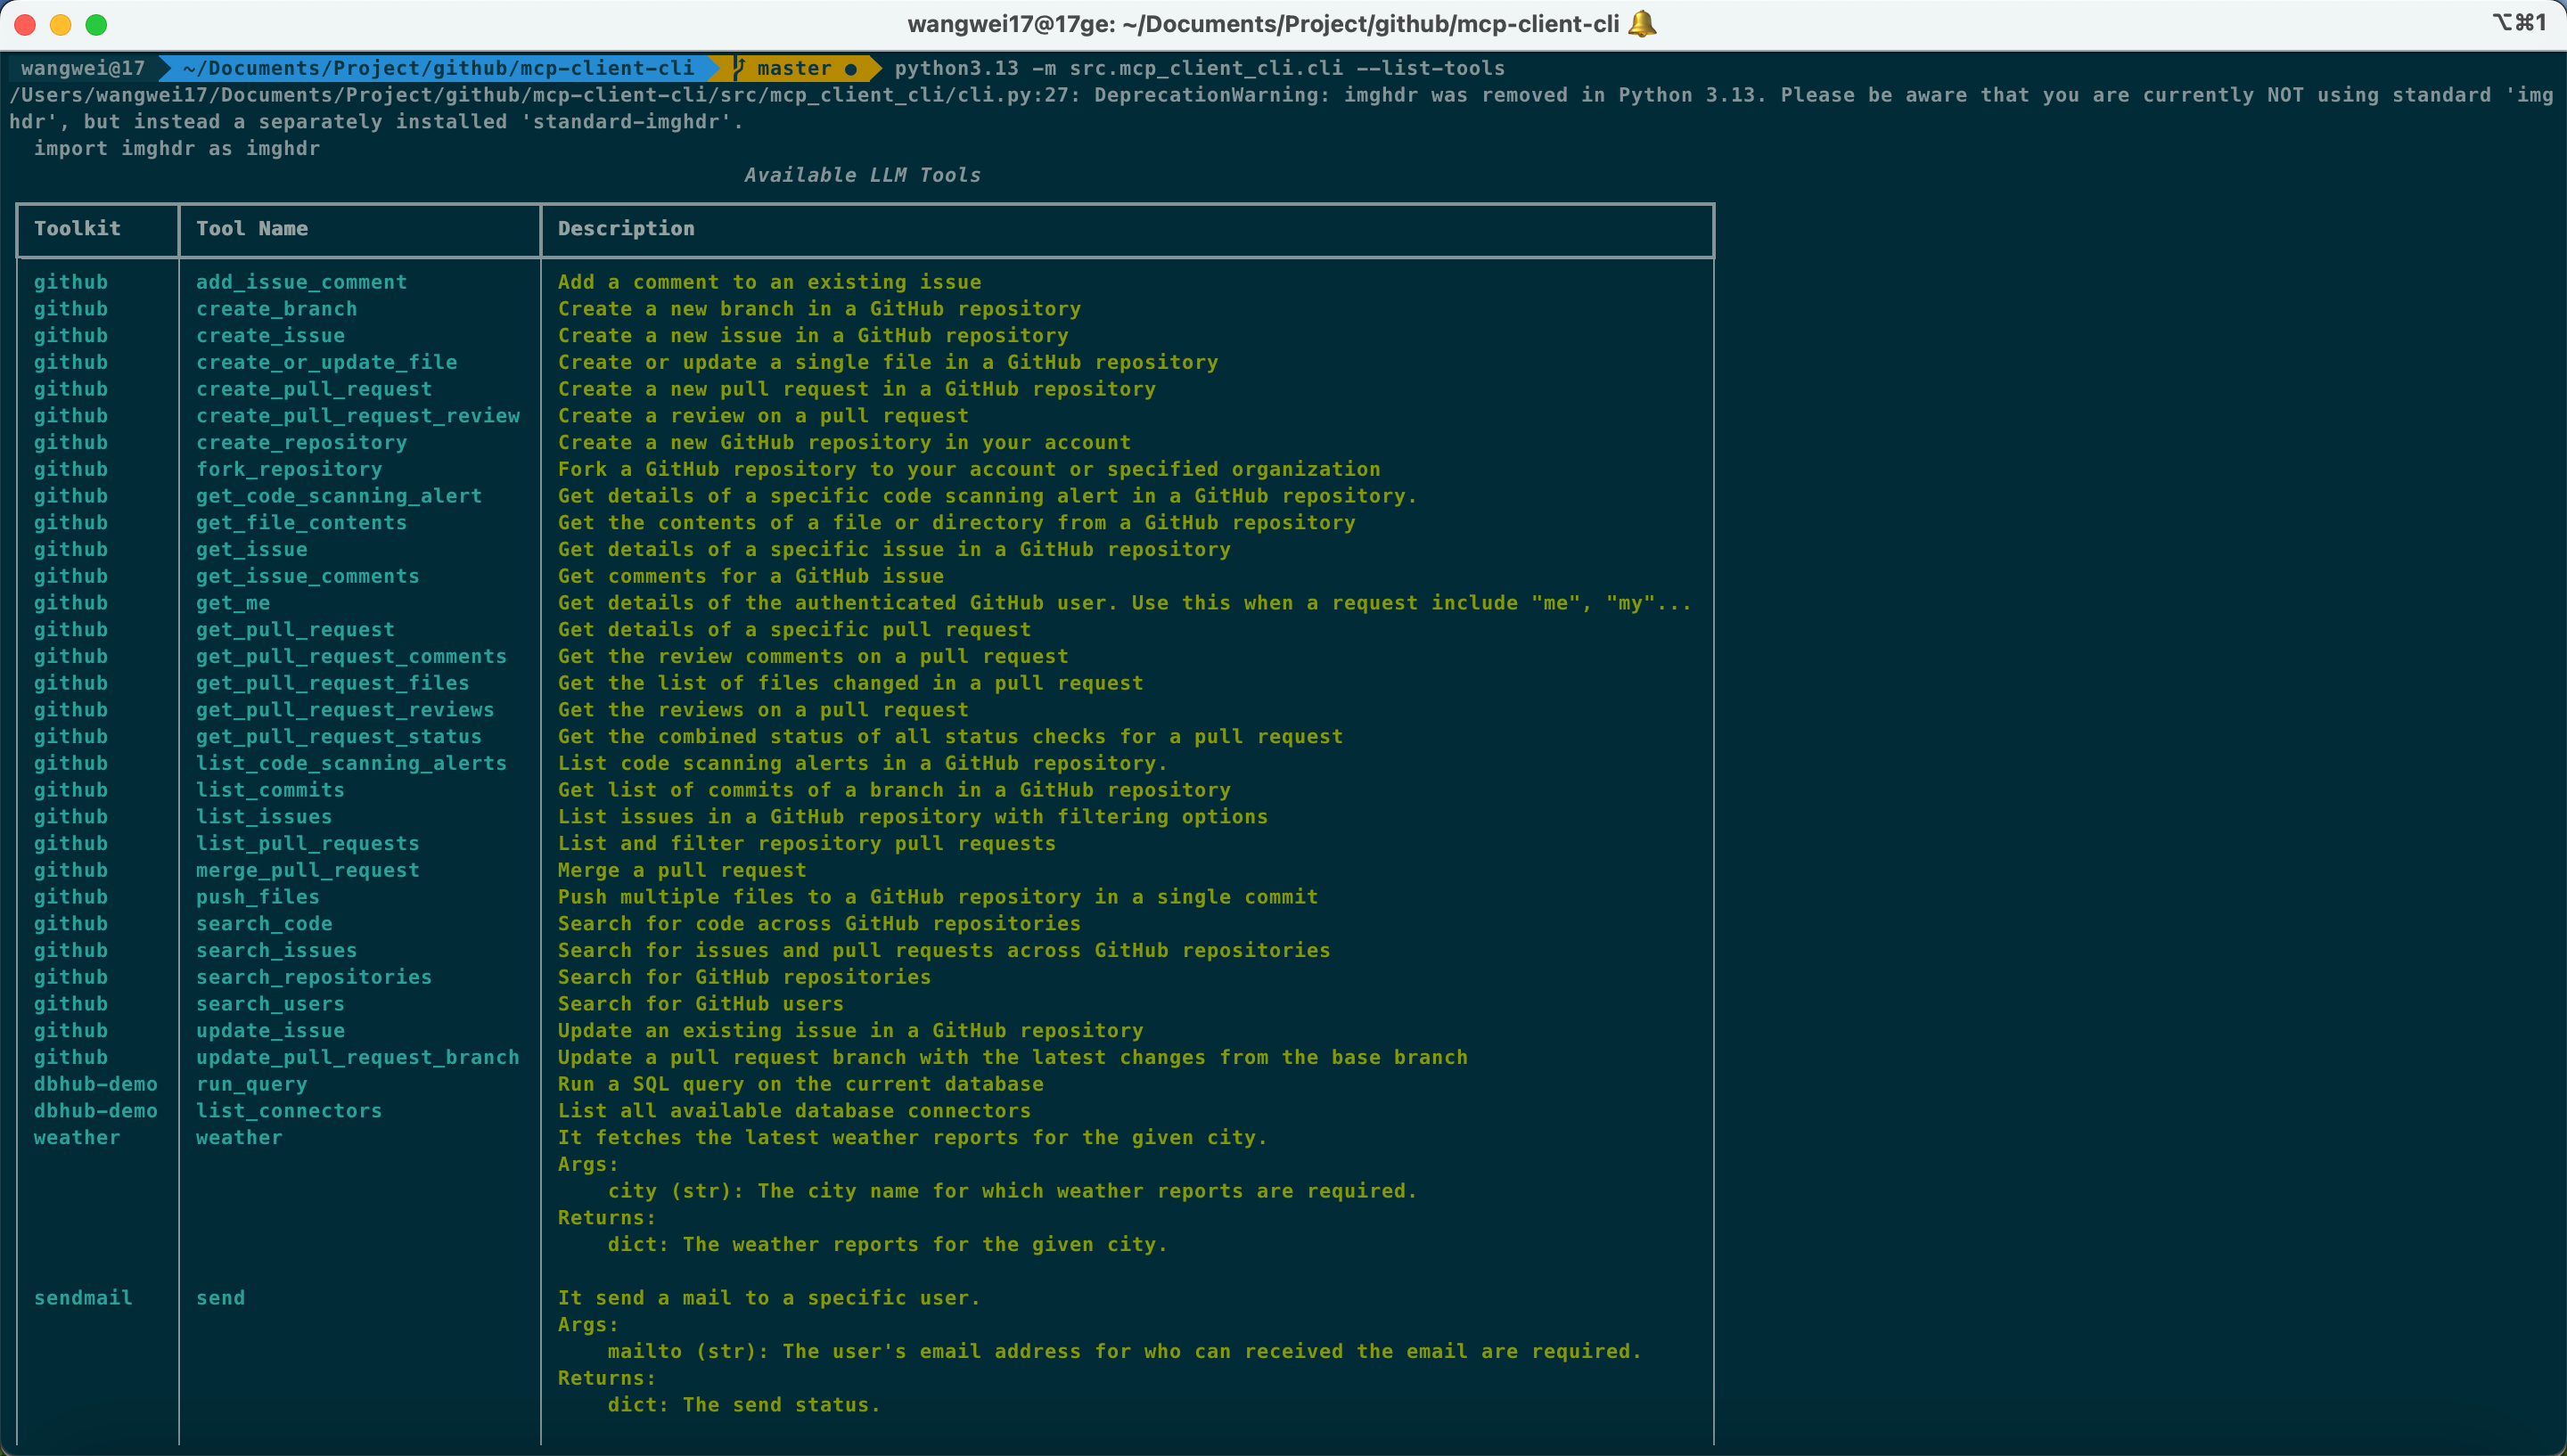Click the ⌥⌘1 shortcut indicator in title bar
2567x1456 pixels.
click(2518, 23)
